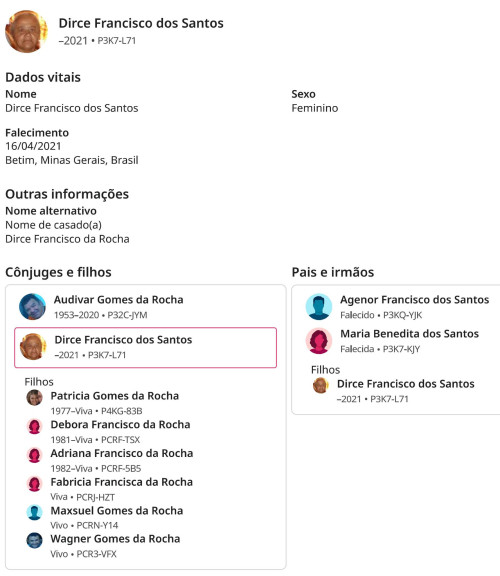Open Wagner Gomes da Rocha's name link

tap(115, 539)
